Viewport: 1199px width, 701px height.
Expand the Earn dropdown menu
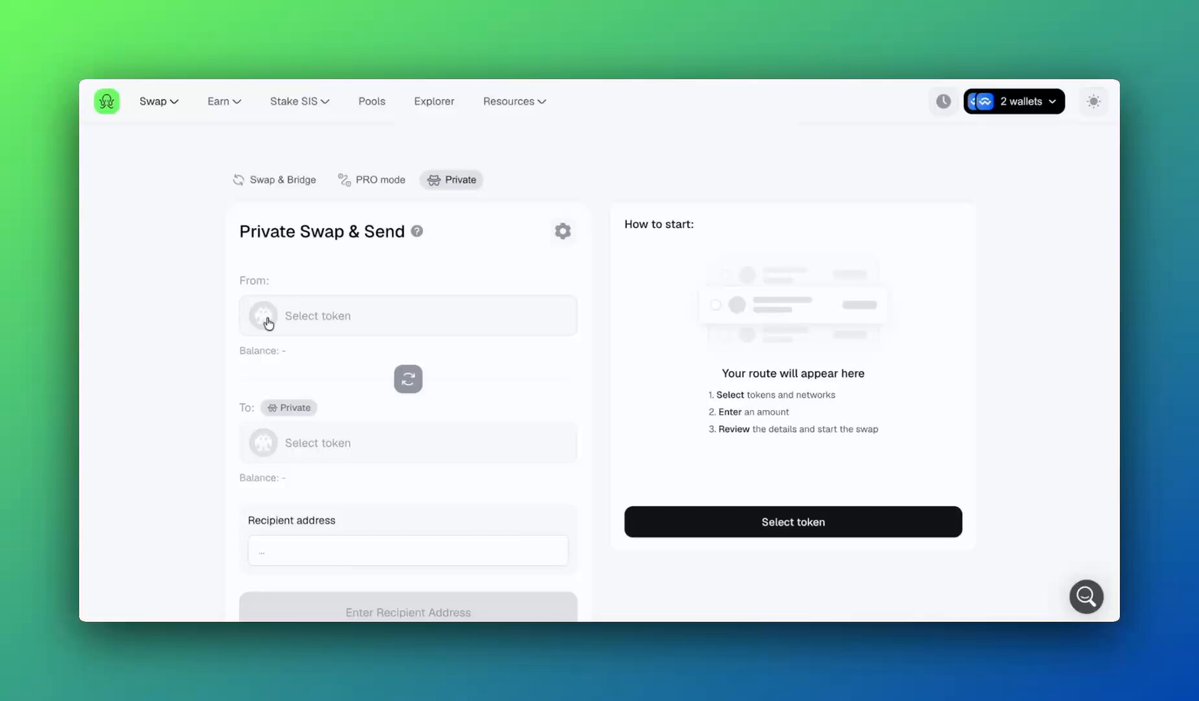coord(224,101)
